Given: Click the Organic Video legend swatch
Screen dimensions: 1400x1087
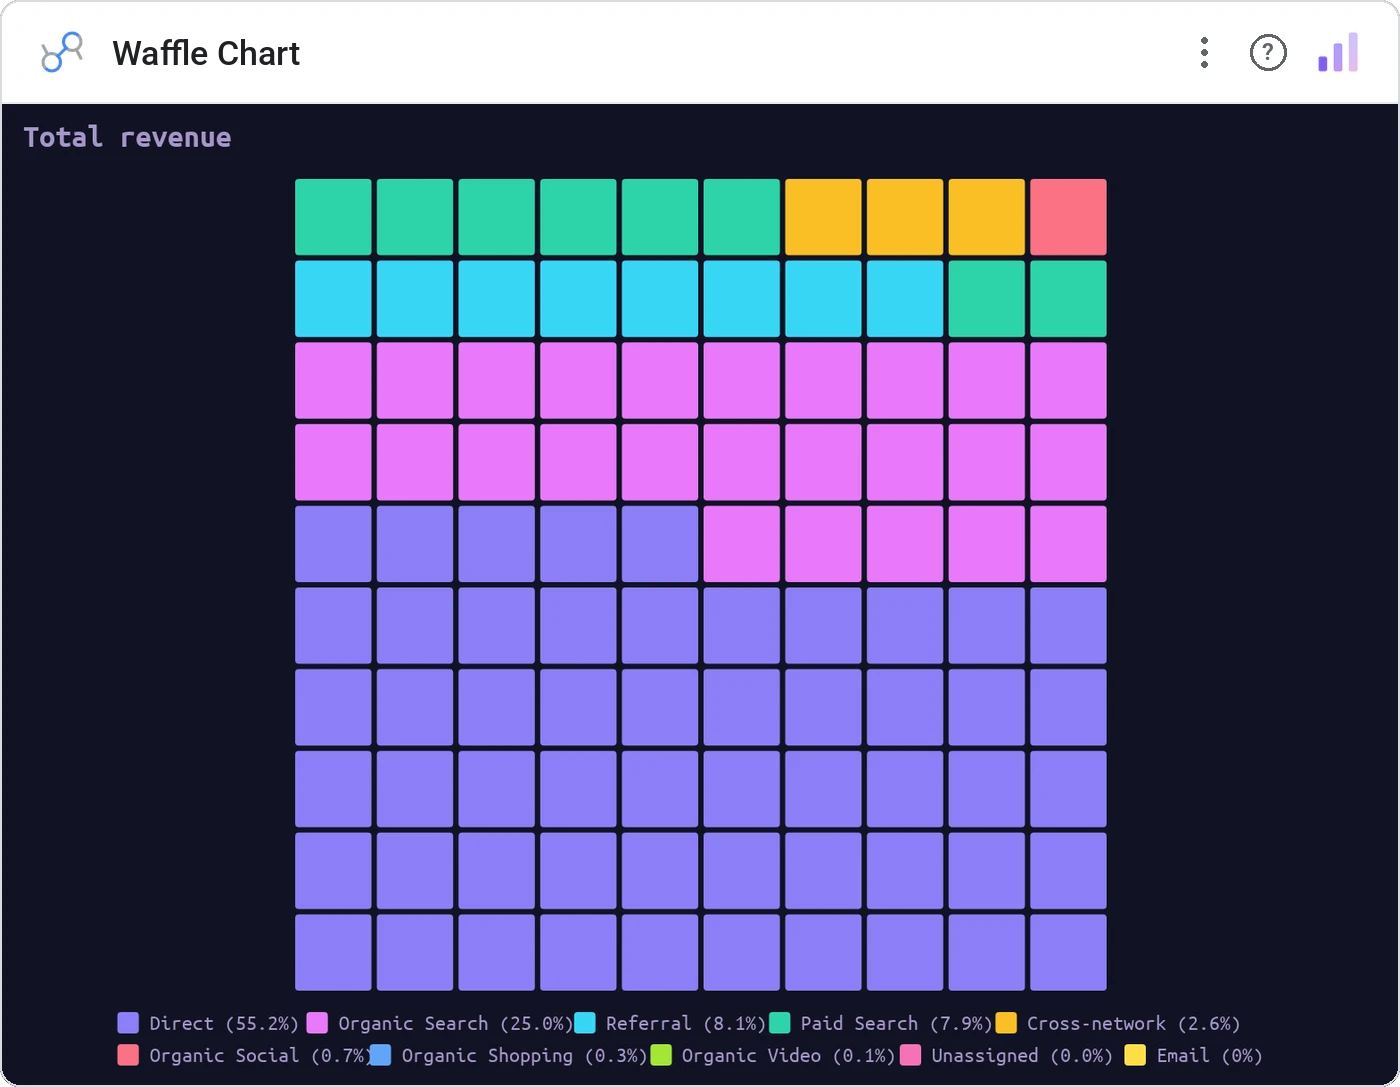Looking at the screenshot, I should 660,1055.
